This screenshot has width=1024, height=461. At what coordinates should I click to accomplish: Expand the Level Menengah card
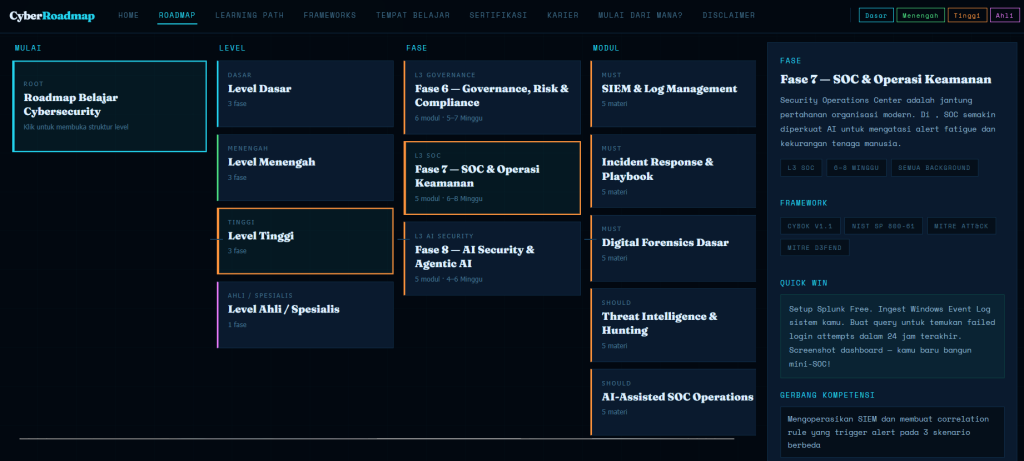click(306, 167)
